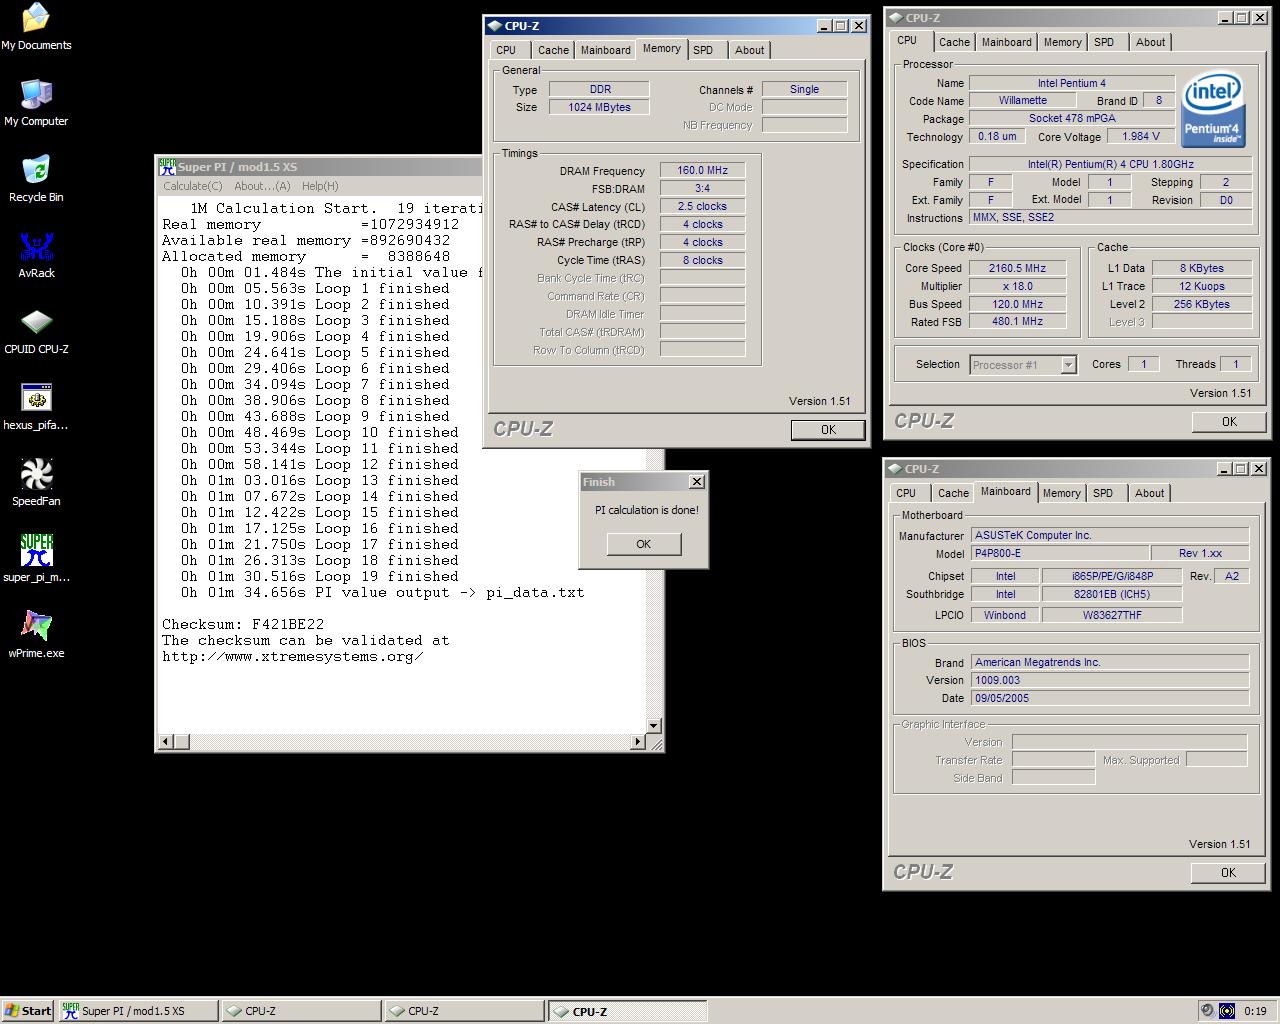Switch to SPD tab in Memory window

[703, 50]
